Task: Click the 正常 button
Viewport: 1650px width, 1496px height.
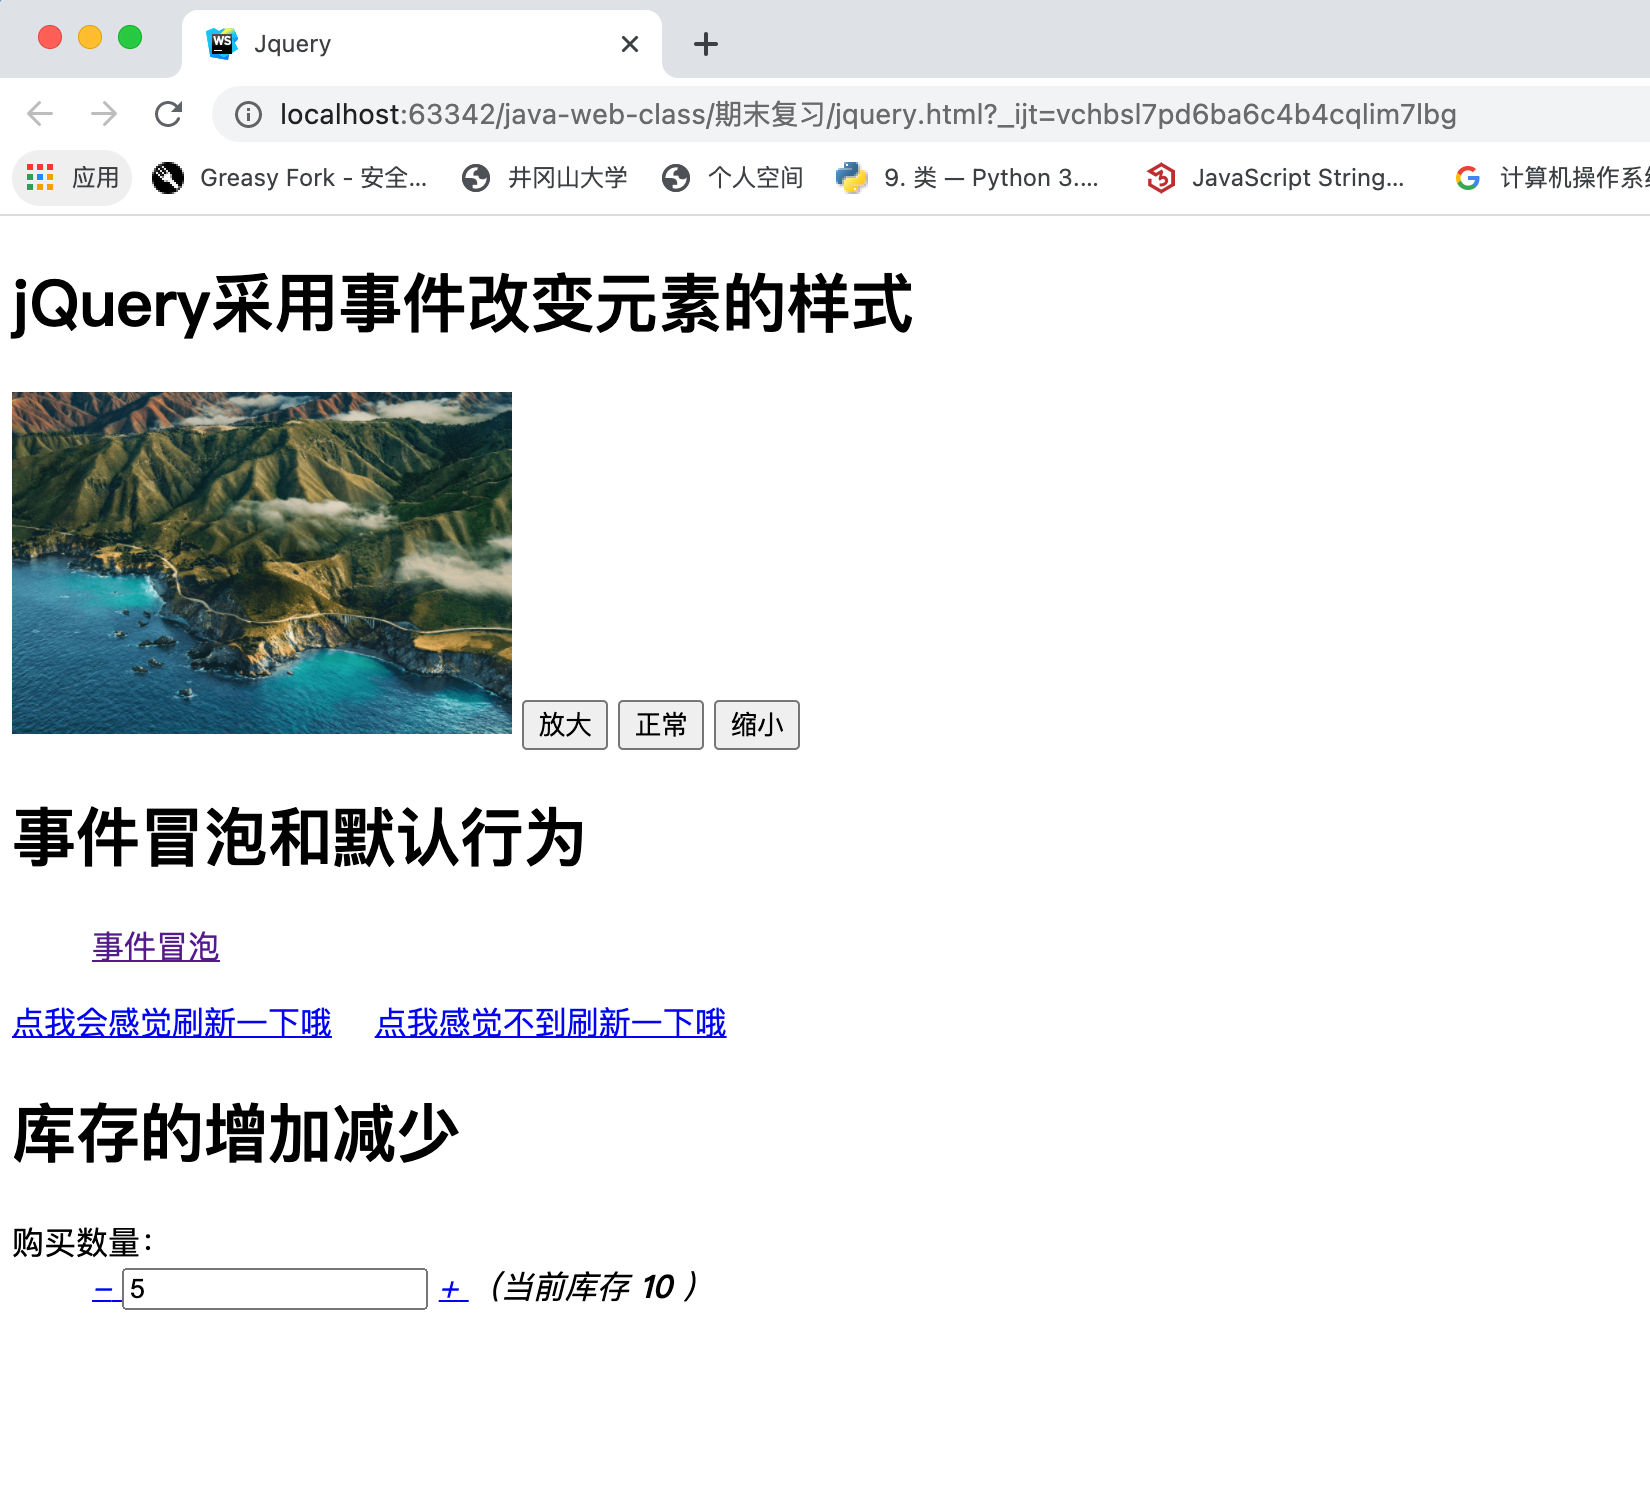Action: pyautogui.click(x=660, y=724)
